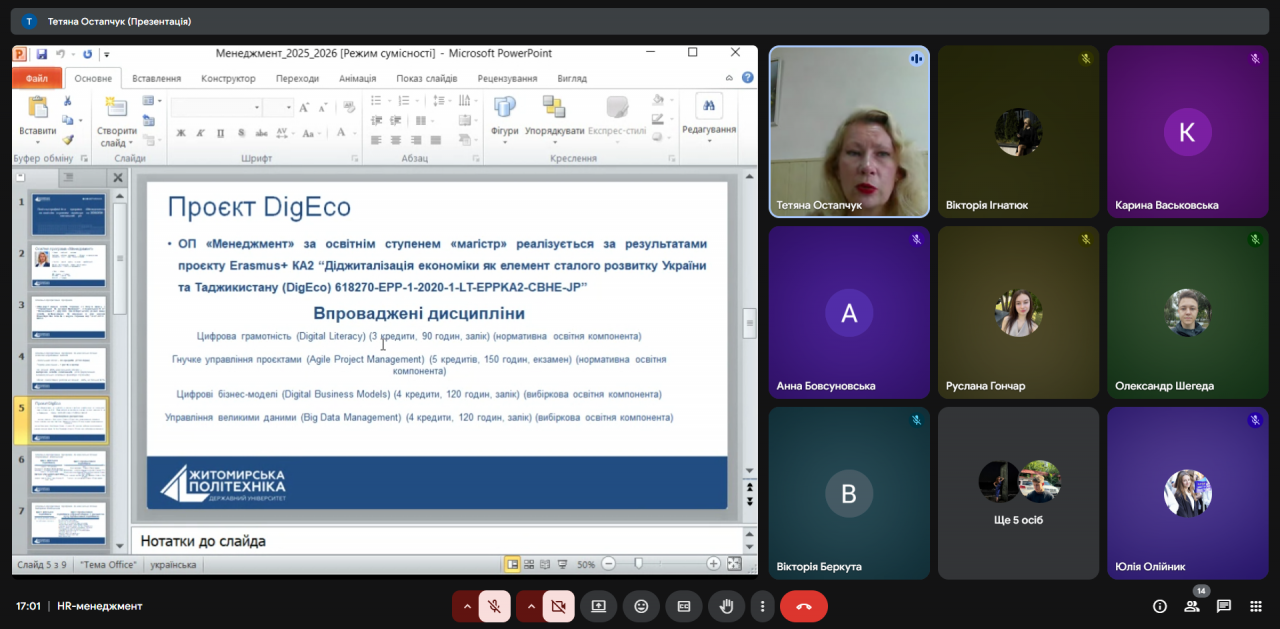Show the participants list people icon
The width and height of the screenshot is (1280, 629).
click(x=1192, y=606)
